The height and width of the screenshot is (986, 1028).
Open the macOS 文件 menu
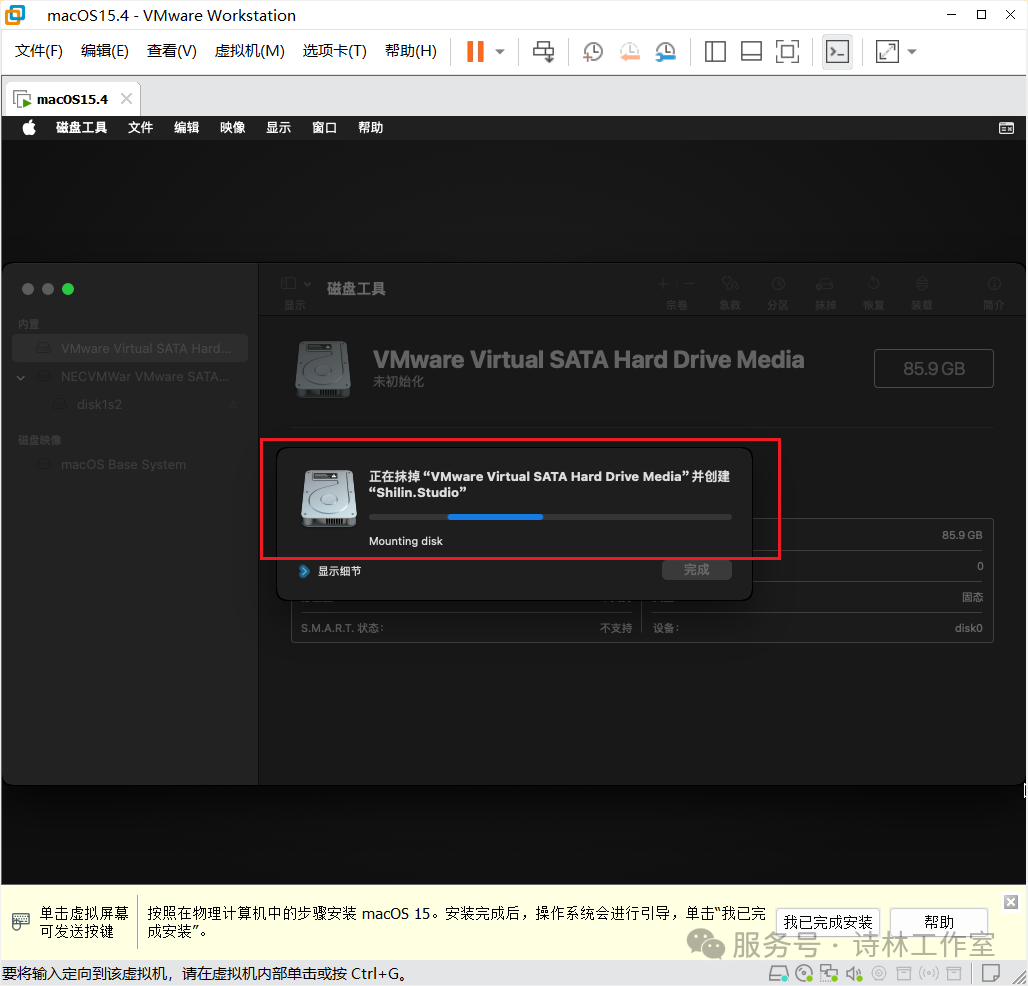[140, 128]
